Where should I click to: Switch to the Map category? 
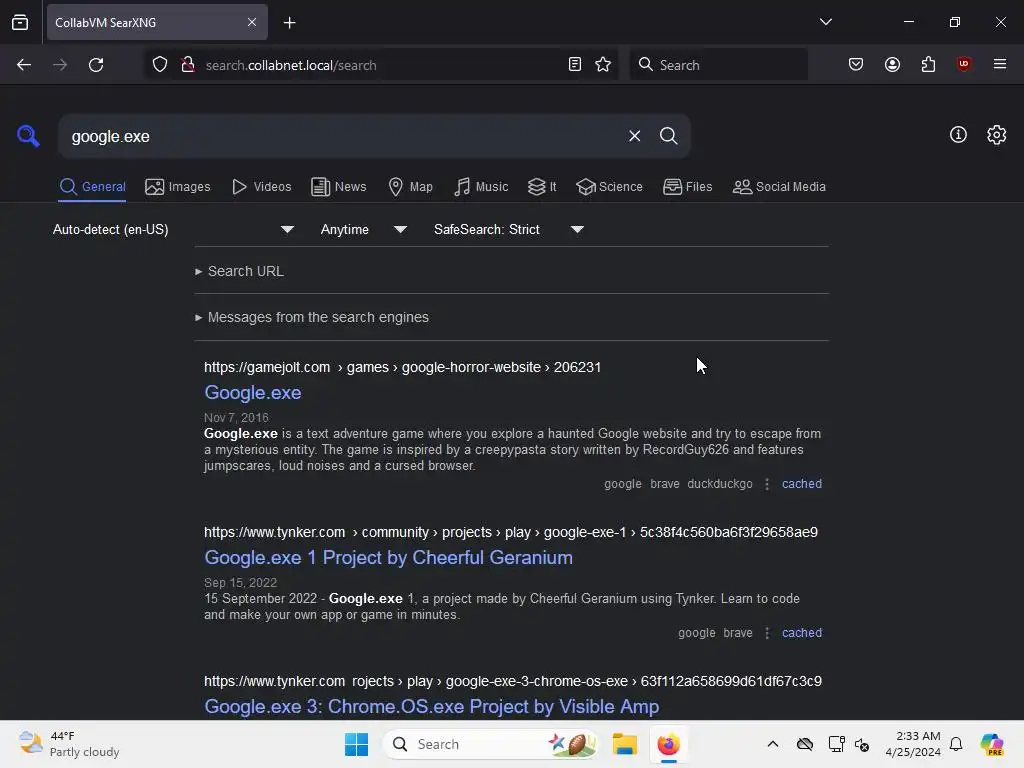pos(410,187)
